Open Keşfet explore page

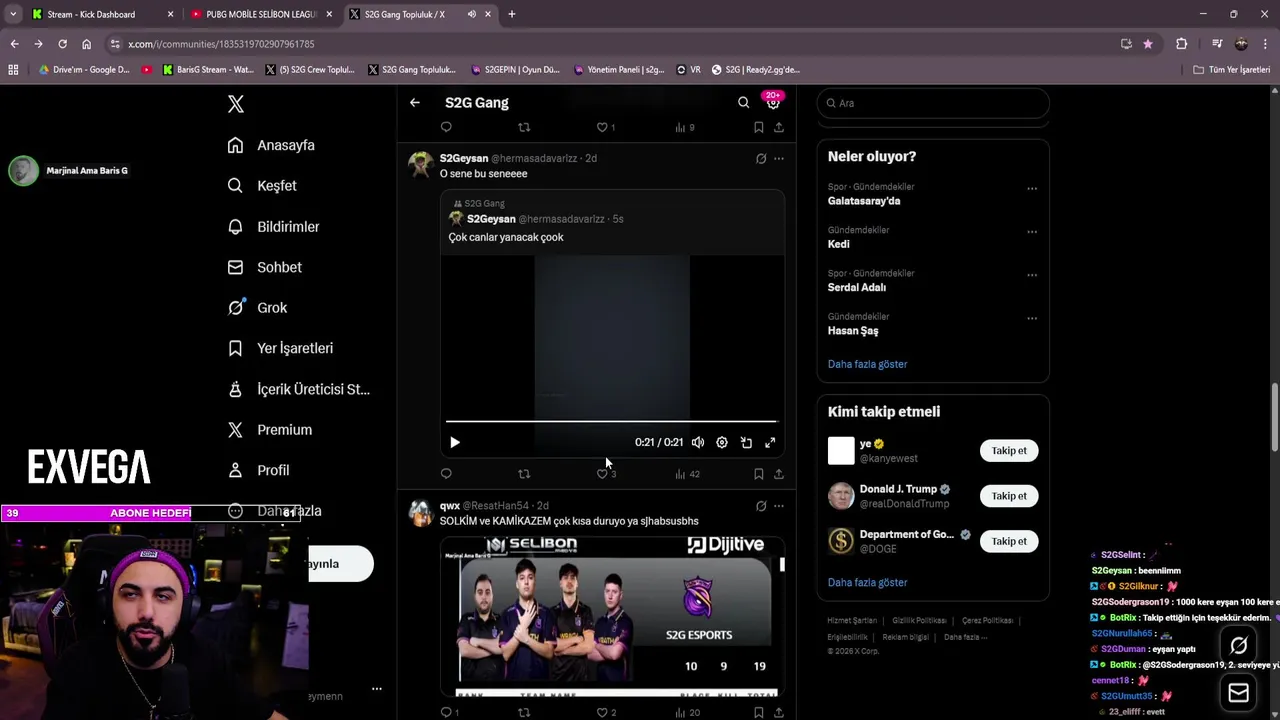(262, 186)
